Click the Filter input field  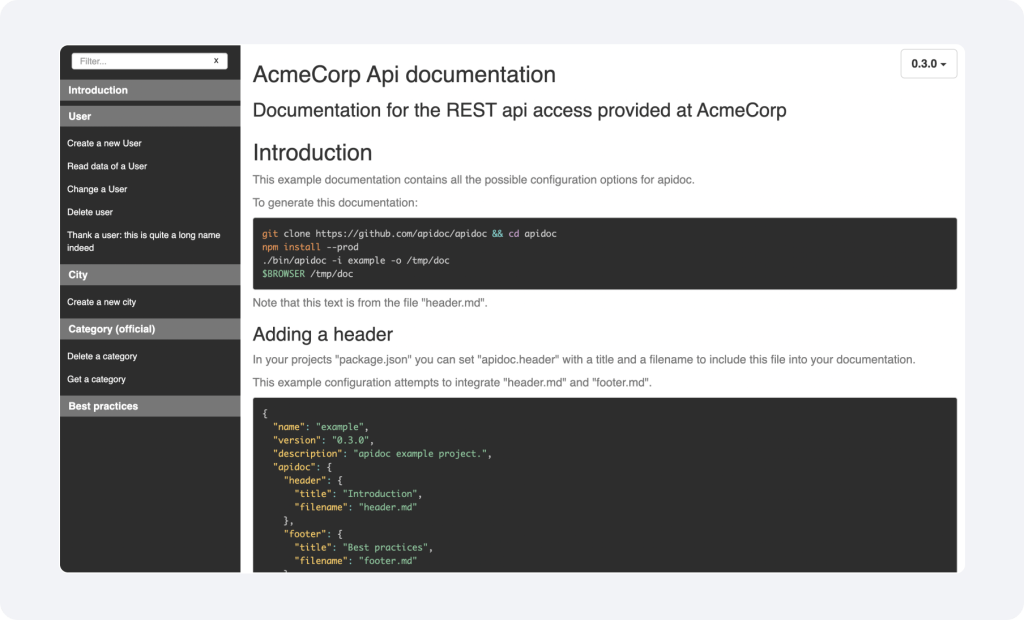150,61
